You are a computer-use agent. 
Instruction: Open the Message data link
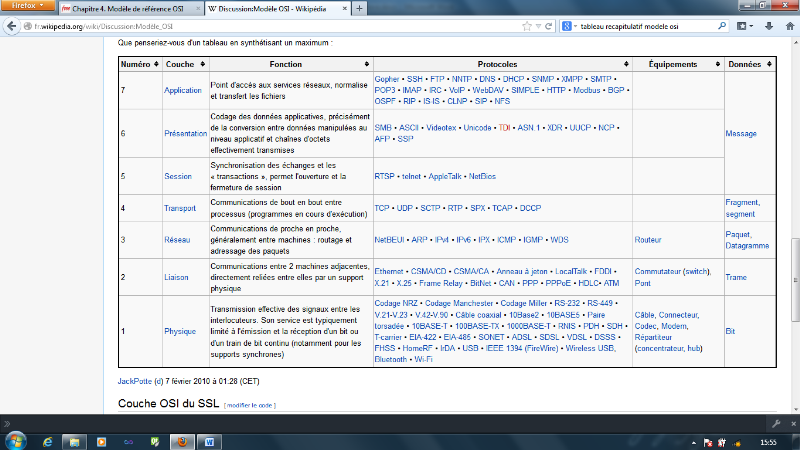pos(741,134)
